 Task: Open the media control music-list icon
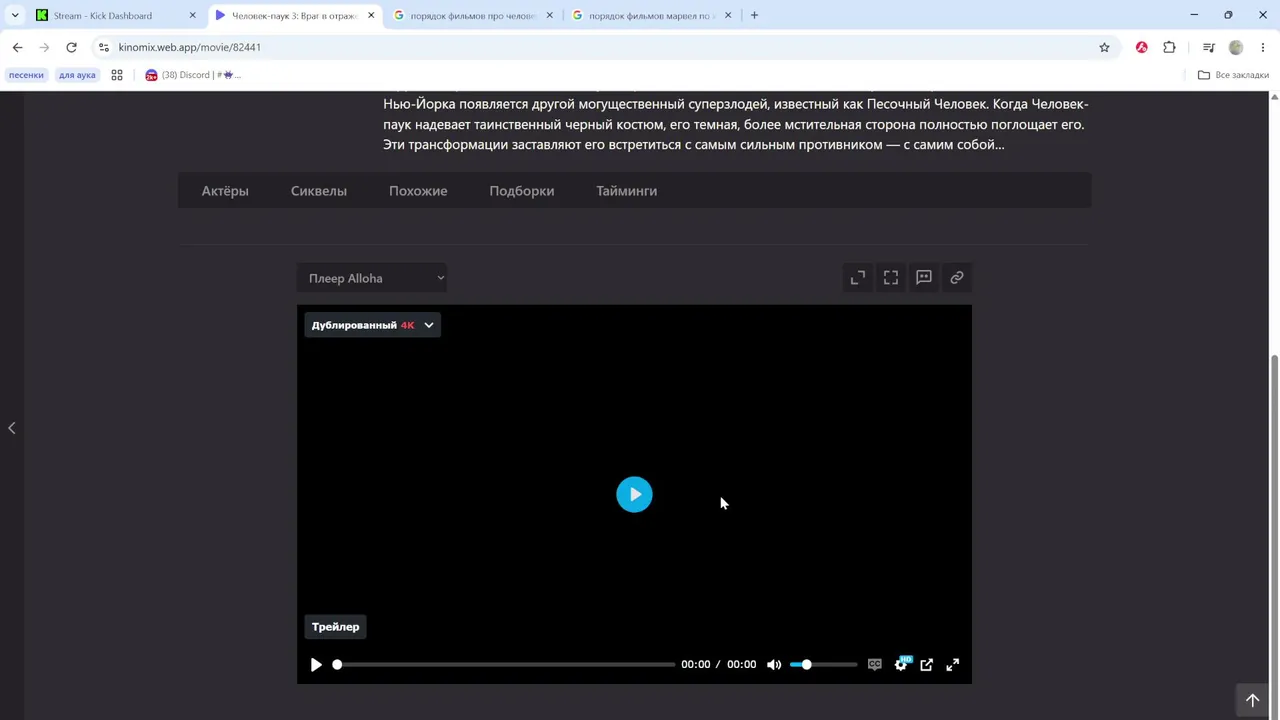click(x=1208, y=47)
